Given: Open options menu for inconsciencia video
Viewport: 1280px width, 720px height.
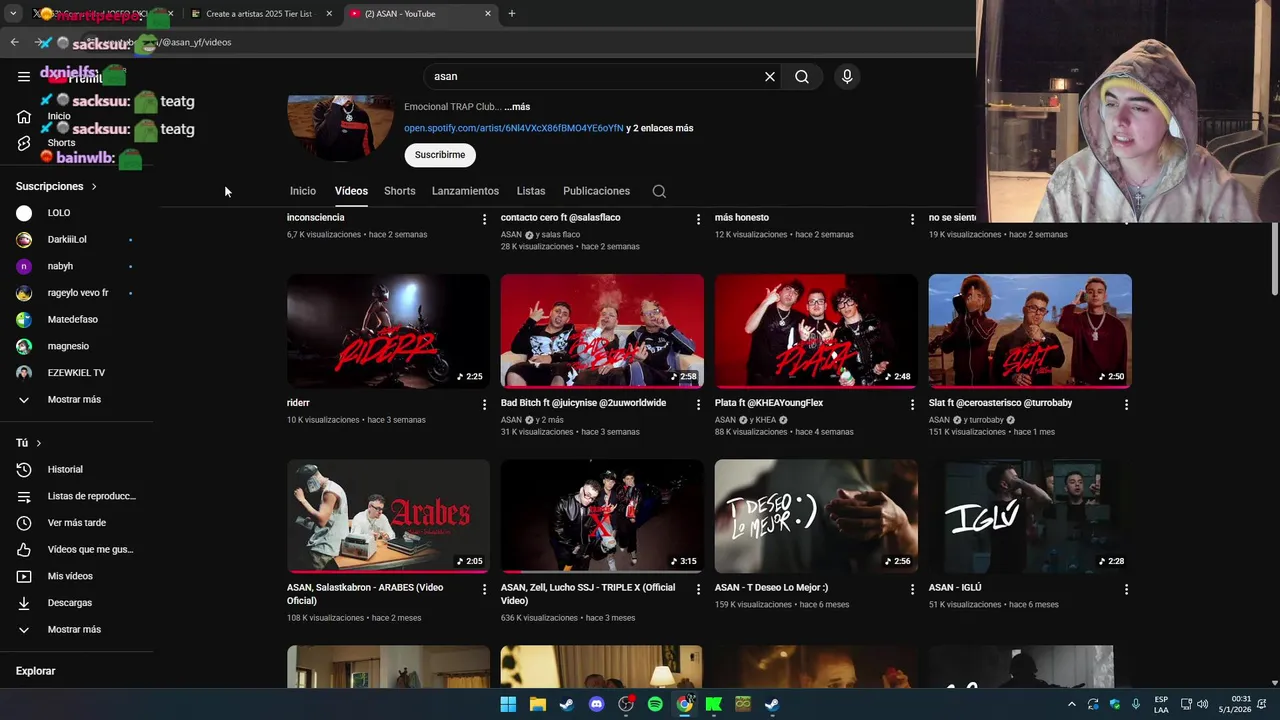Looking at the screenshot, I should (484, 219).
